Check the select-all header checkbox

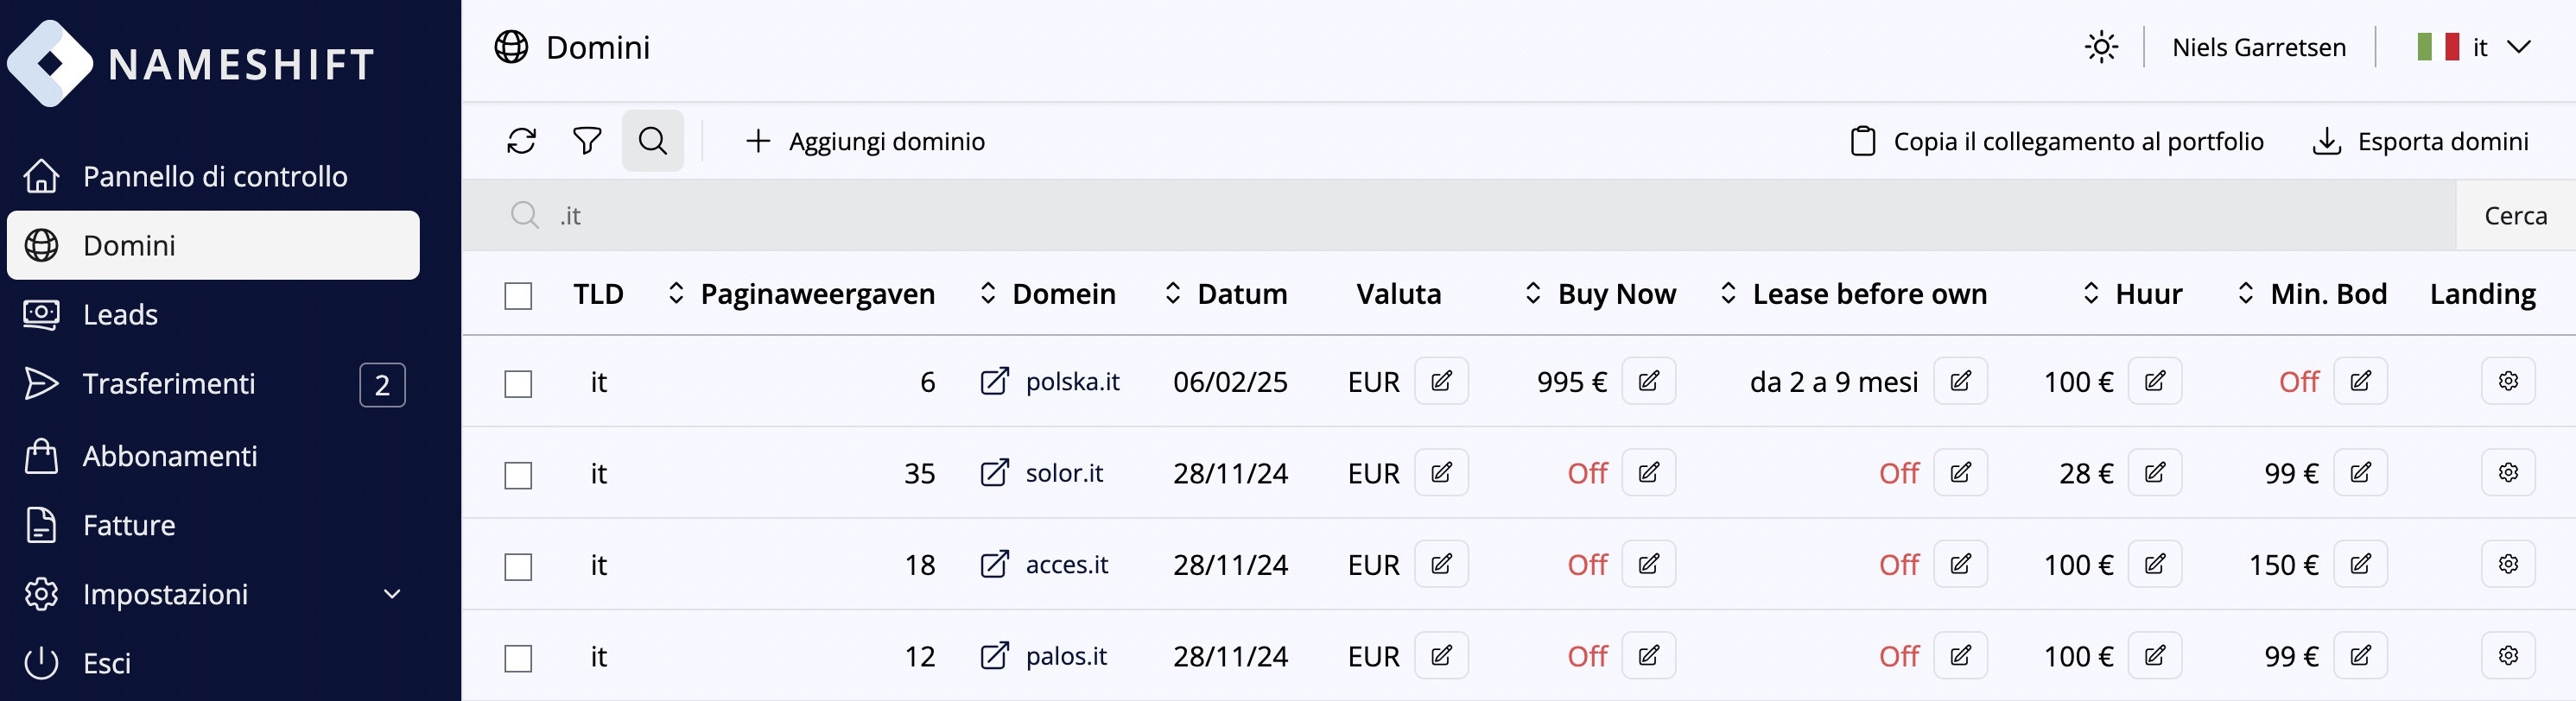pyautogui.click(x=518, y=296)
